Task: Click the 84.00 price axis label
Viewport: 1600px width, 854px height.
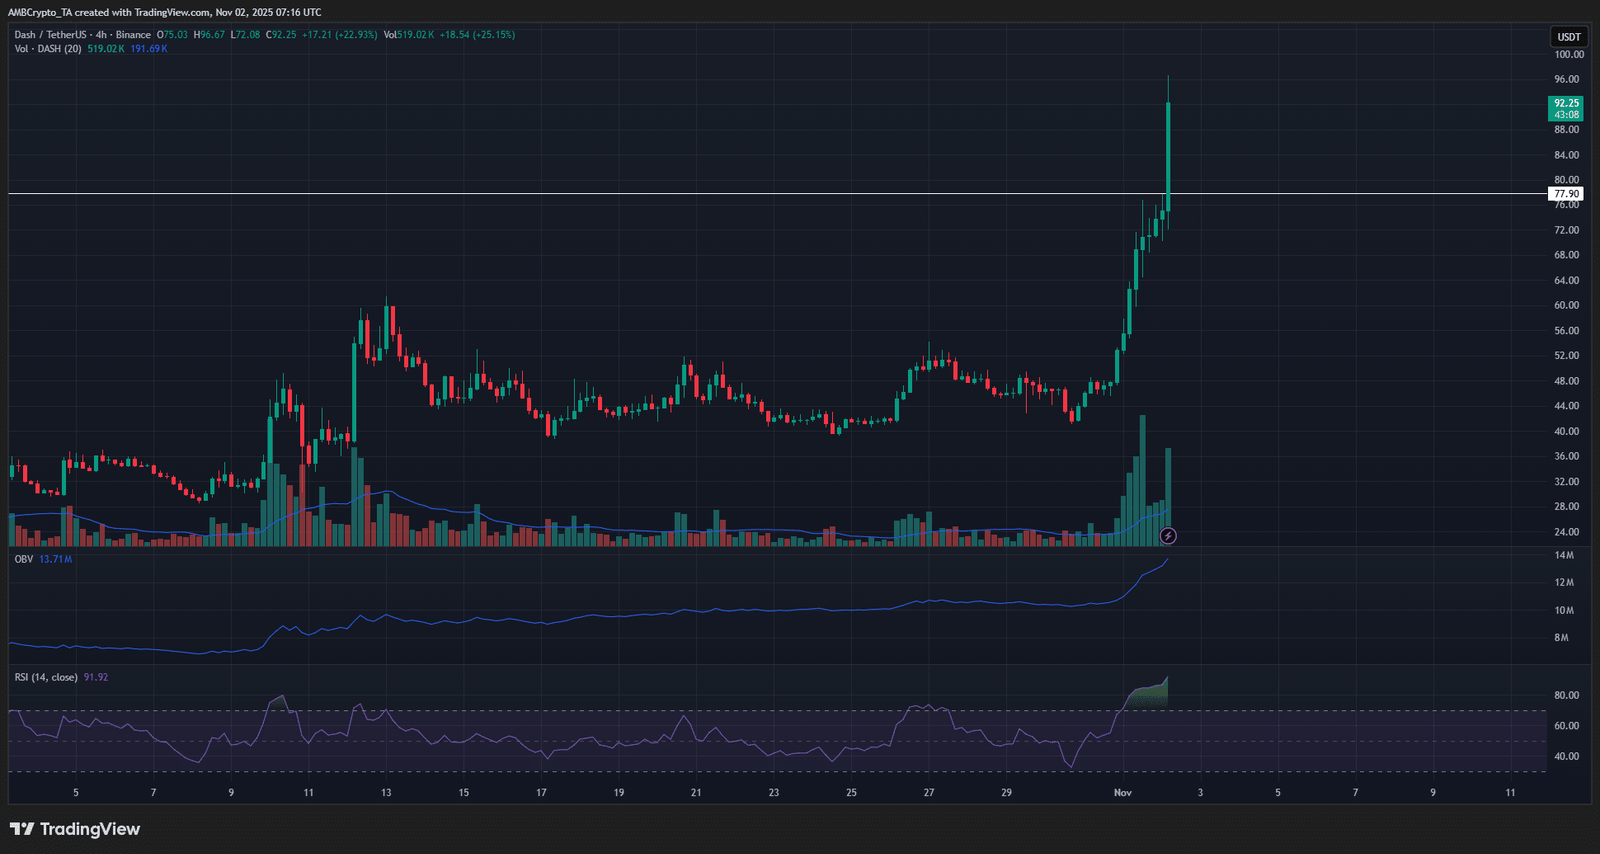Action: pos(1567,155)
